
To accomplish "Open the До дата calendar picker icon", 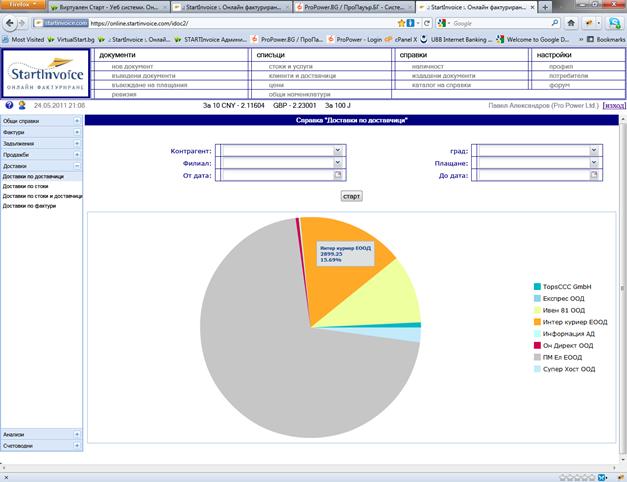I will (594, 175).
